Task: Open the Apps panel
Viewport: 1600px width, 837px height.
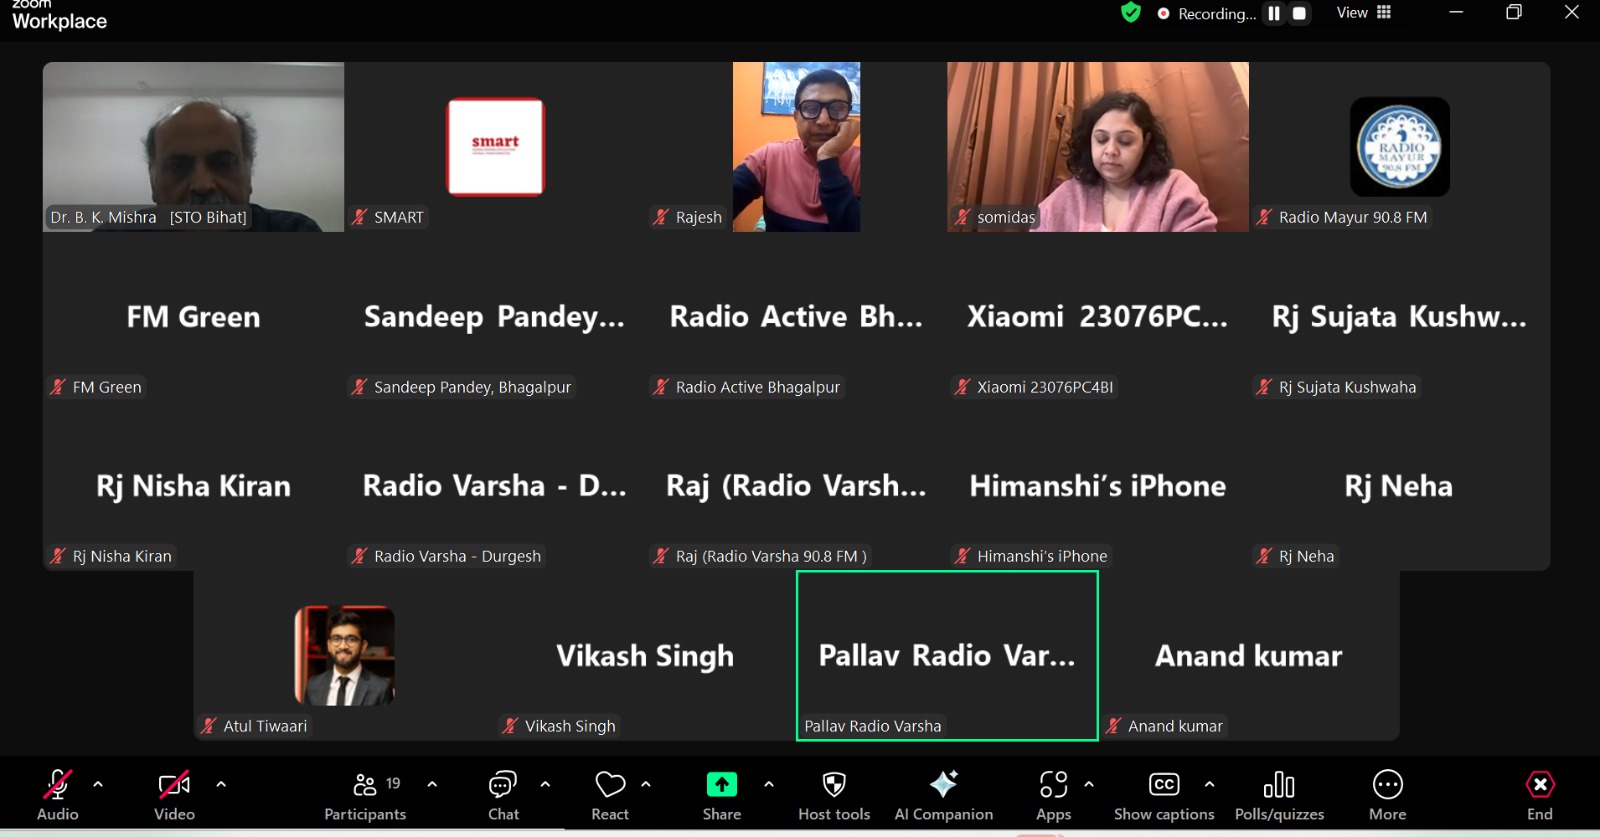Action: click(1053, 796)
